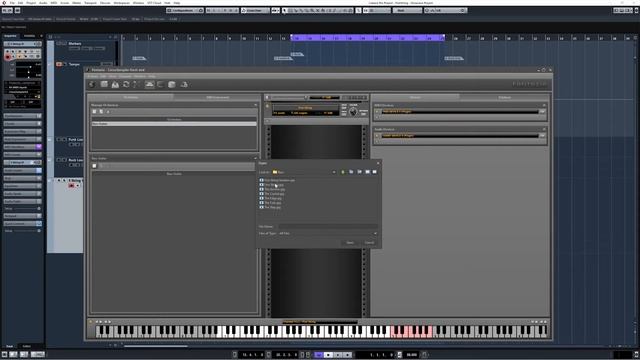This screenshot has width=640, height=360.
Task: Click the Open button in the file dialog
Action: pyautogui.click(x=350, y=242)
